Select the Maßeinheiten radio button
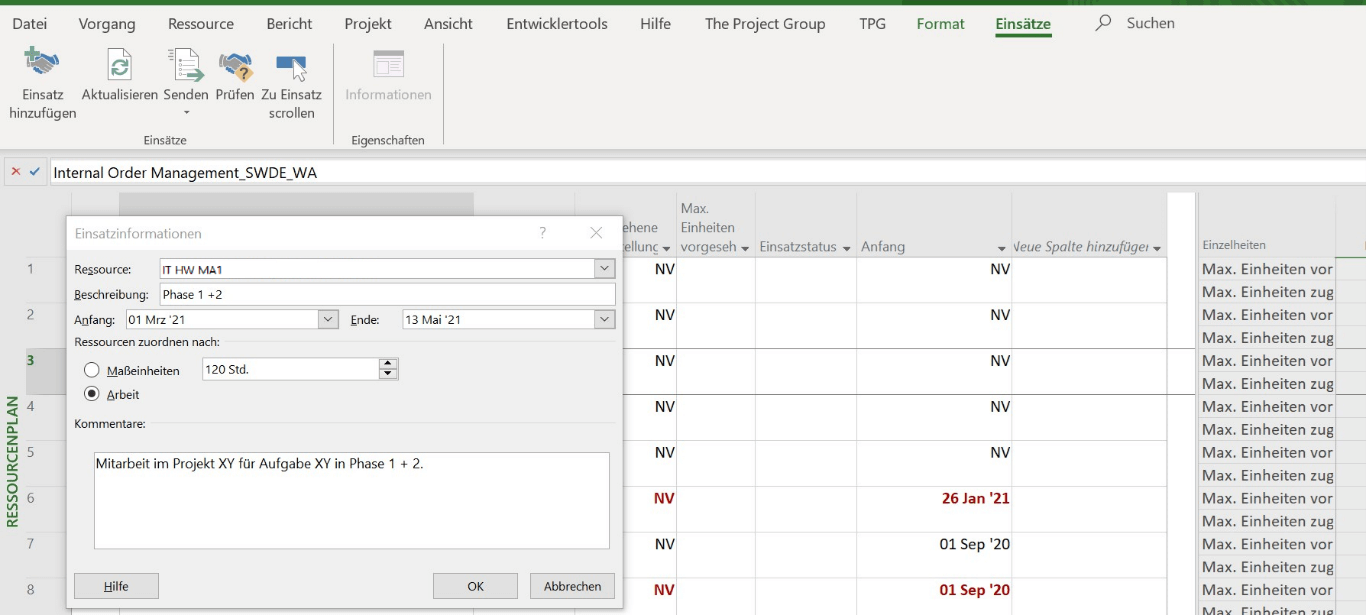The image size is (1366, 615). click(92, 370)
